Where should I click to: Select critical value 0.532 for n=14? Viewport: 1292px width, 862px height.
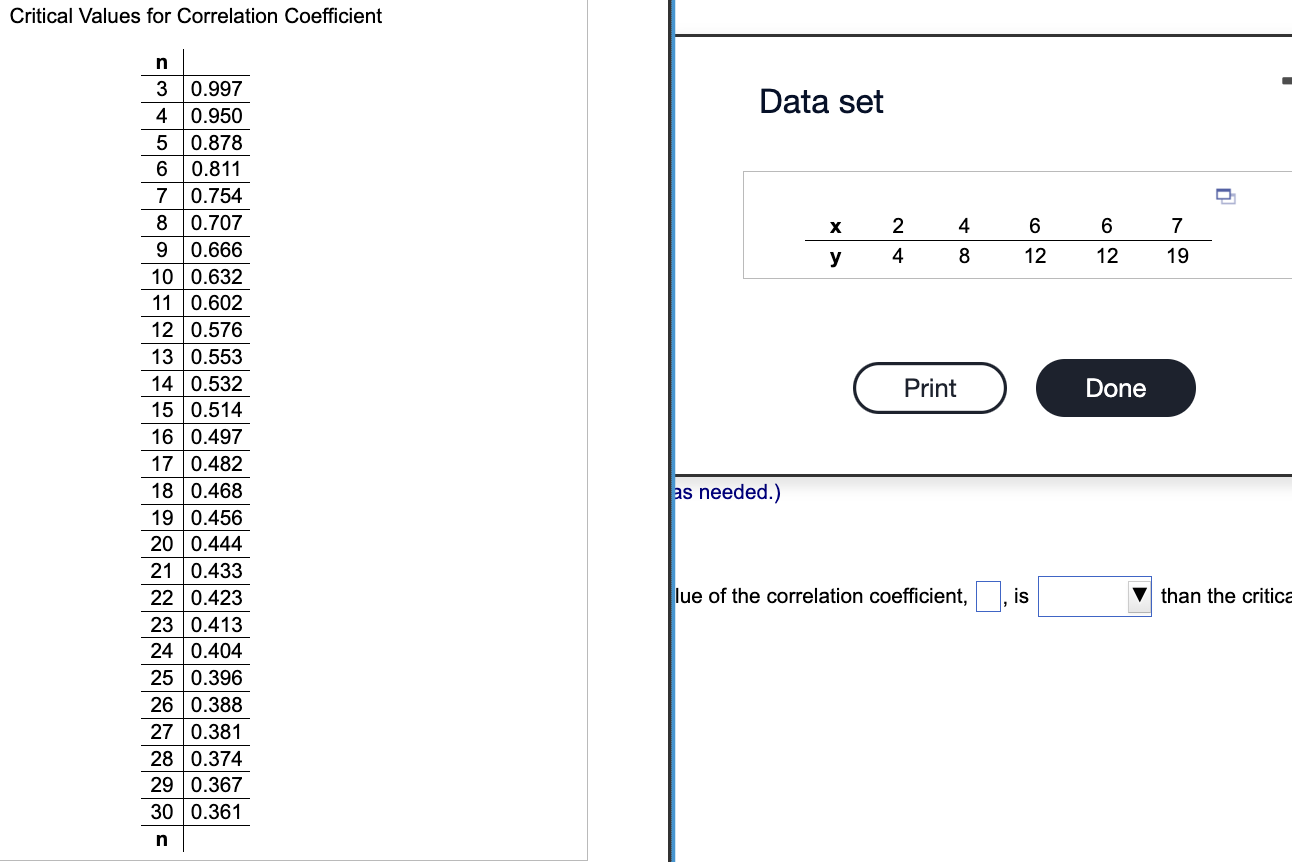[216, 383]
